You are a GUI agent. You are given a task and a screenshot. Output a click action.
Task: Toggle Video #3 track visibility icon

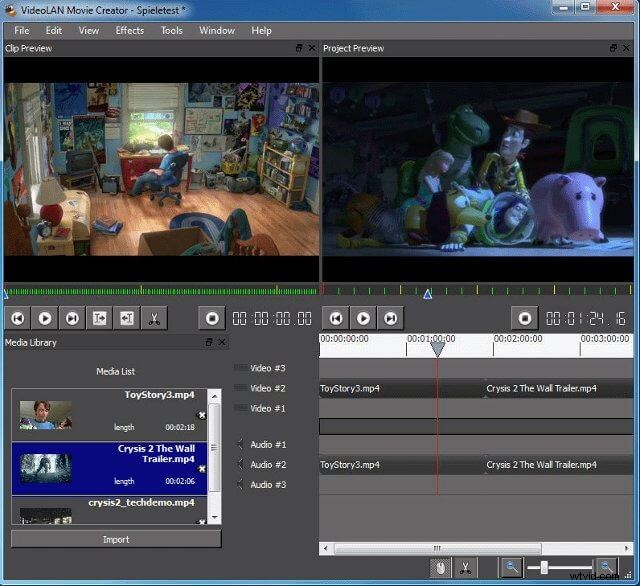240,367
